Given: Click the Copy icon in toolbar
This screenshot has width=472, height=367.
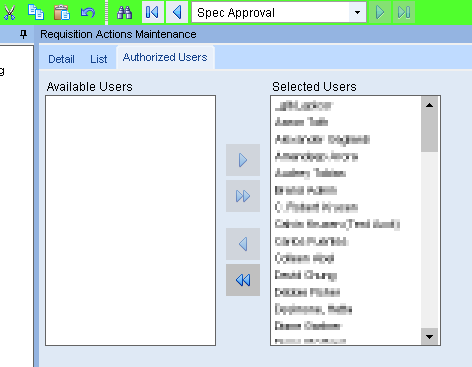Looking at the screenshot, I should point(36,12).
